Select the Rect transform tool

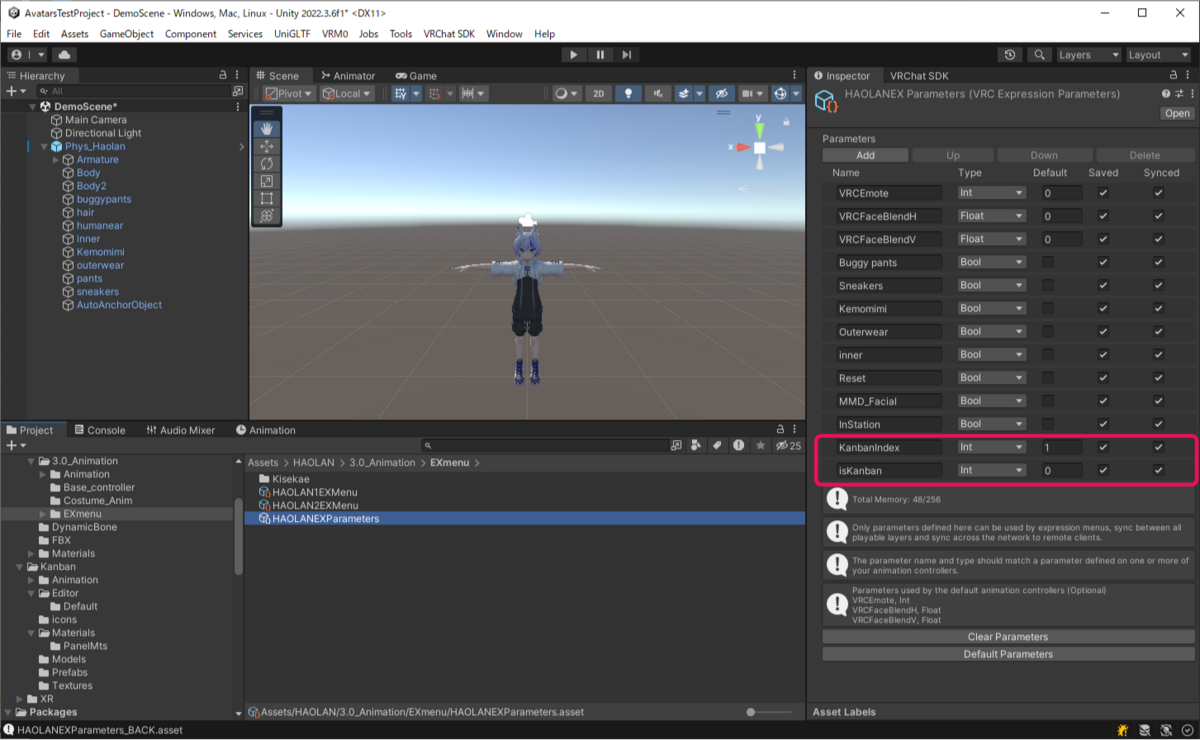[267, 198]
